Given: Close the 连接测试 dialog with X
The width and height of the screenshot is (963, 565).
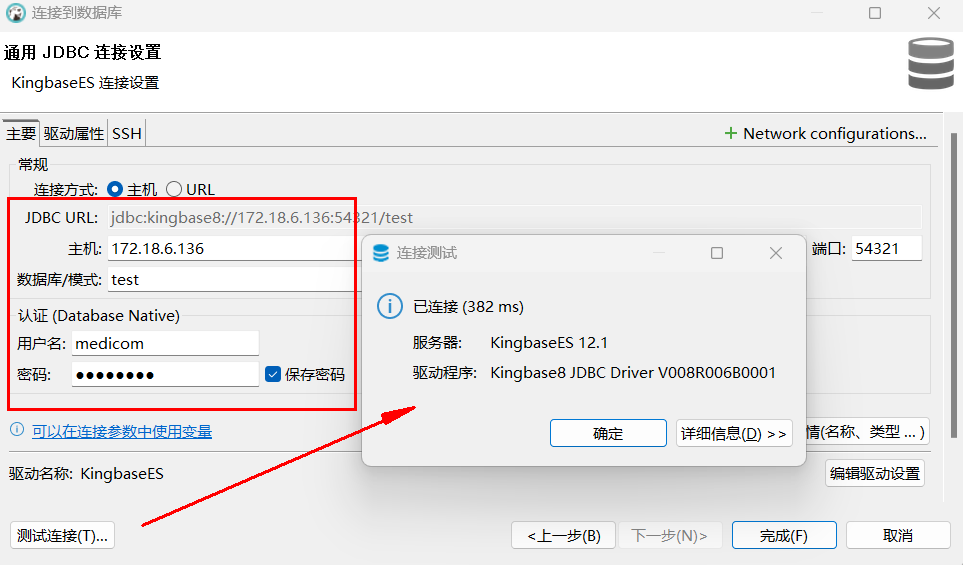Looking at the screenshot, I should (776, 253).
